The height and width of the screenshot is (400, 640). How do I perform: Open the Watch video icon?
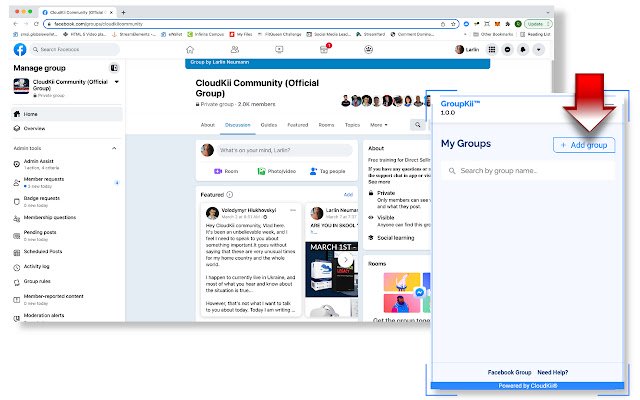click(279, 50)
